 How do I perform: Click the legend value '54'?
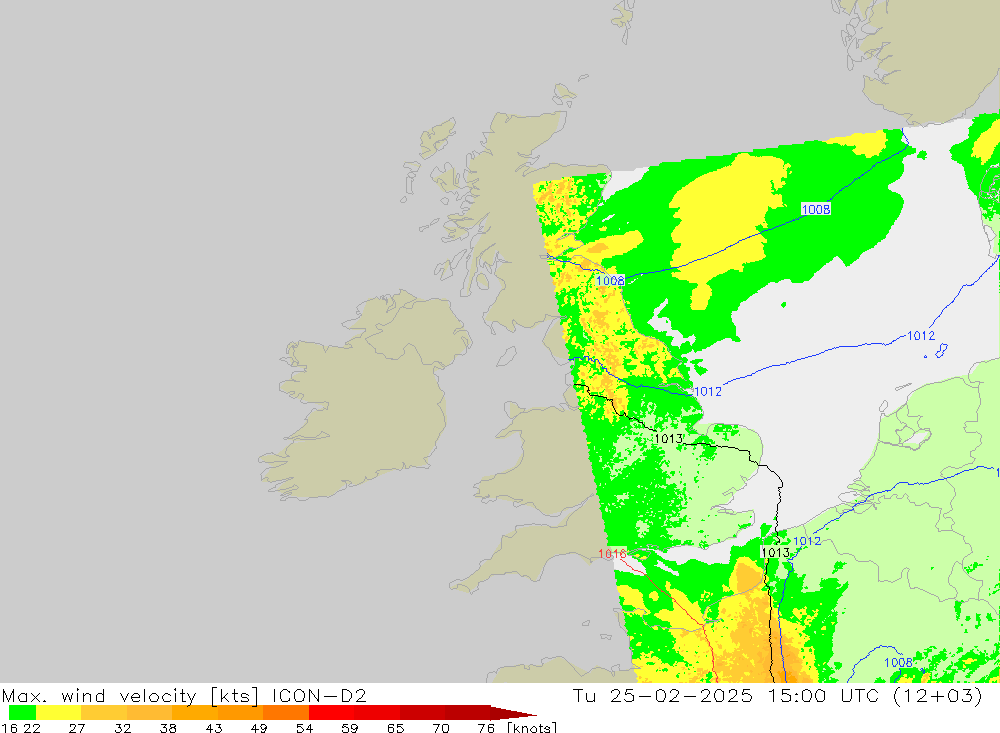[304, 728]
